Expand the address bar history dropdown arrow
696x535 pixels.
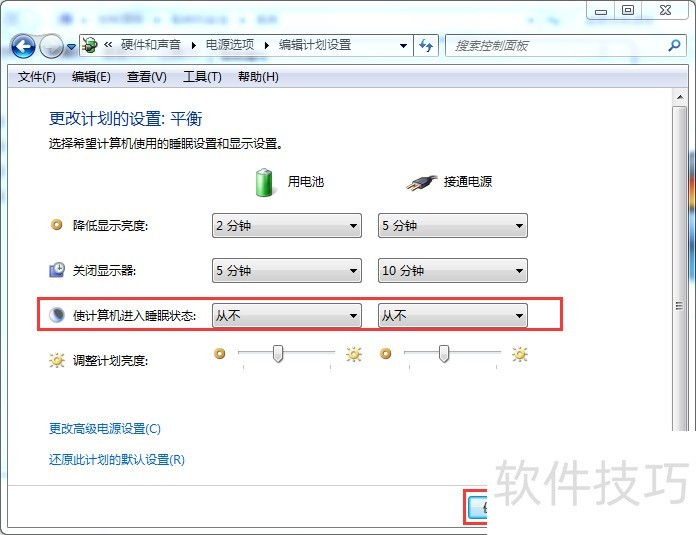(x=403, y=46)
